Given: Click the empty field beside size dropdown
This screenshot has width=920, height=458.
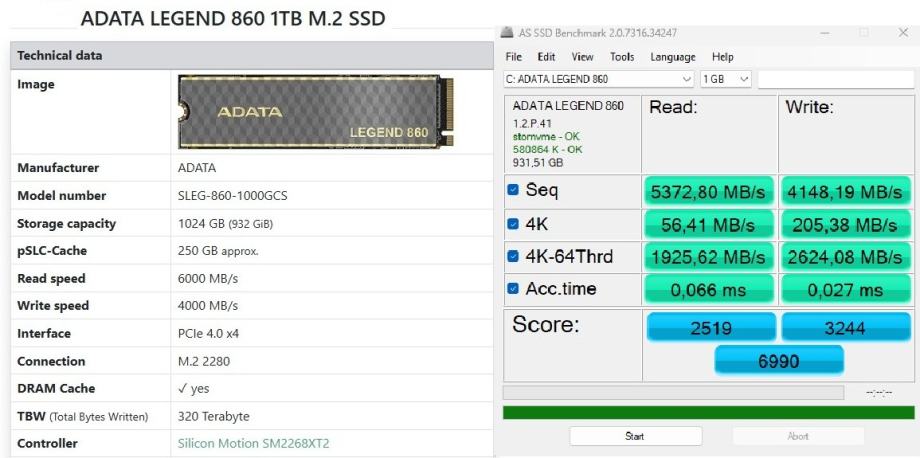Looking at the screenshot, I should (836, 79).
